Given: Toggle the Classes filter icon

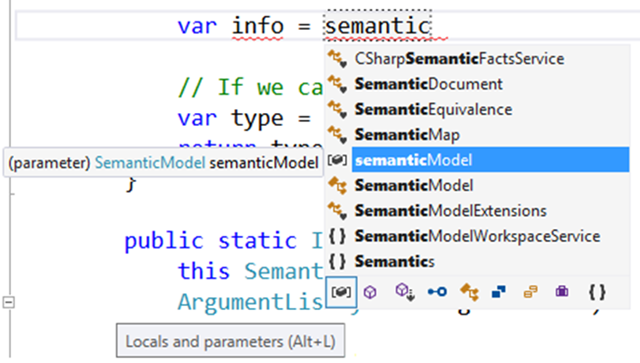Looking at the screenshot, I should coord(469,292).
